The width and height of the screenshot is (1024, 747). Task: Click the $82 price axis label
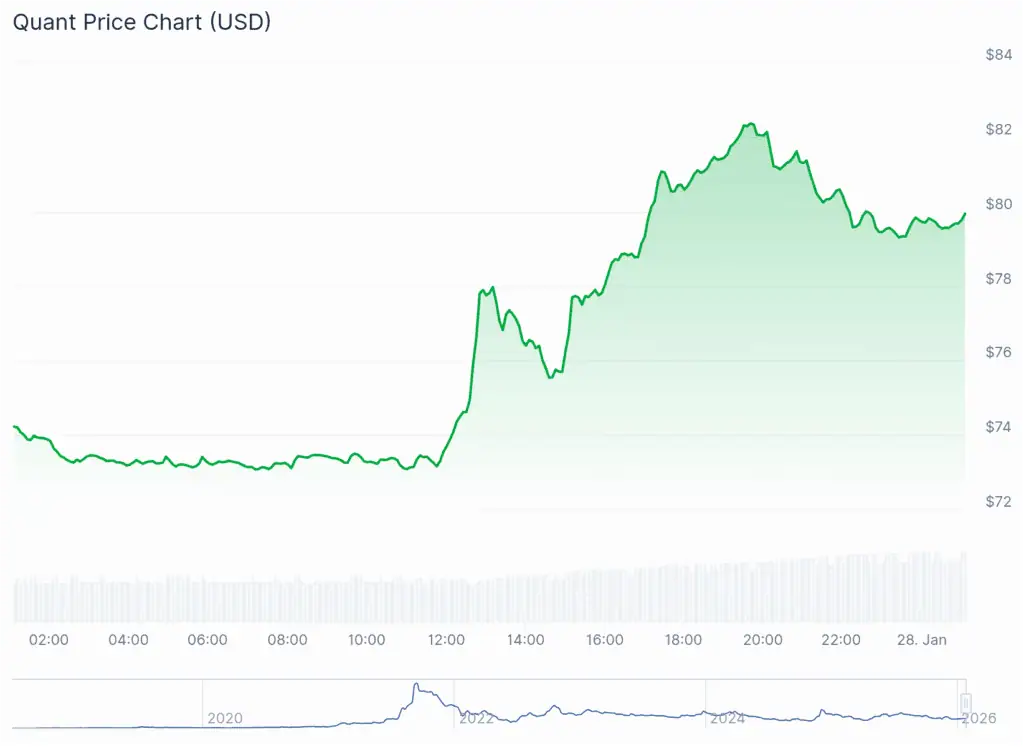998,129
